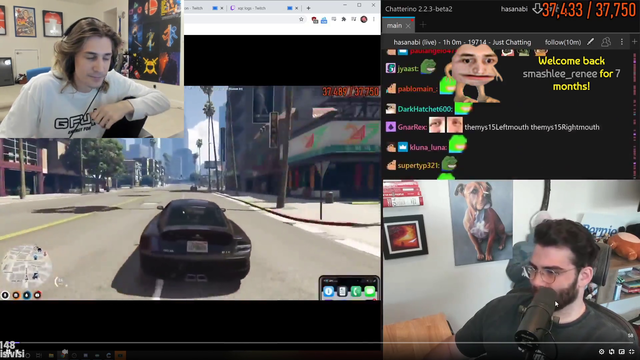Viewport: 640px width, 360px height.
Task: Click username kluna_luna in chat
Action: pos(427,147)
